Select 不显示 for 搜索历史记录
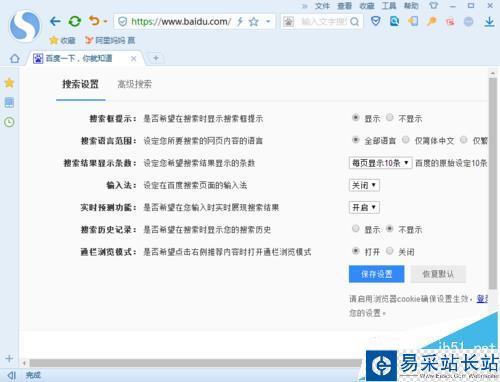 (x=390, y=229)
